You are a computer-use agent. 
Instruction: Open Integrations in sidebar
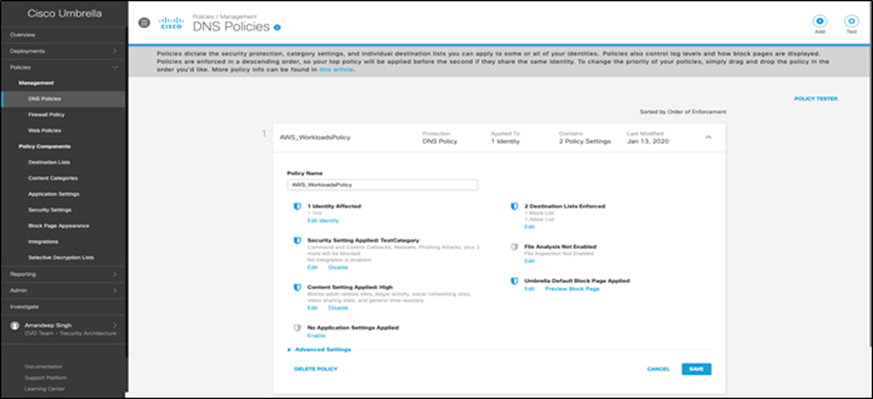point(43,242)
